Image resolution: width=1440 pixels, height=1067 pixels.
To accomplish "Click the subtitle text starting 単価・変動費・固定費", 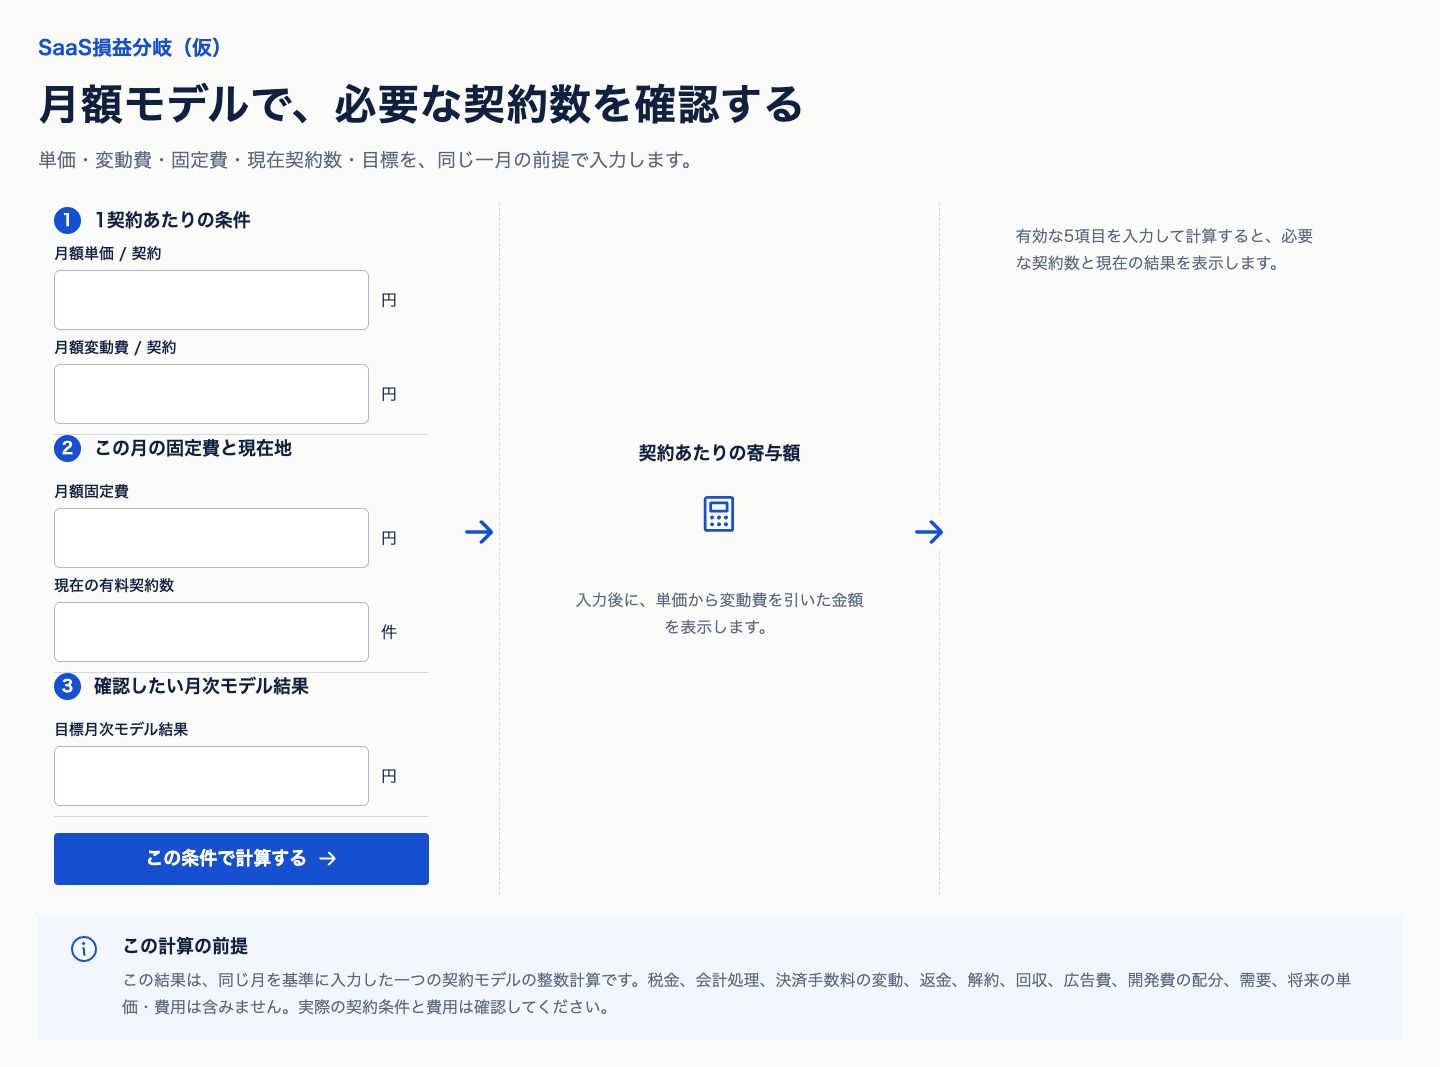I will point(366,160).
